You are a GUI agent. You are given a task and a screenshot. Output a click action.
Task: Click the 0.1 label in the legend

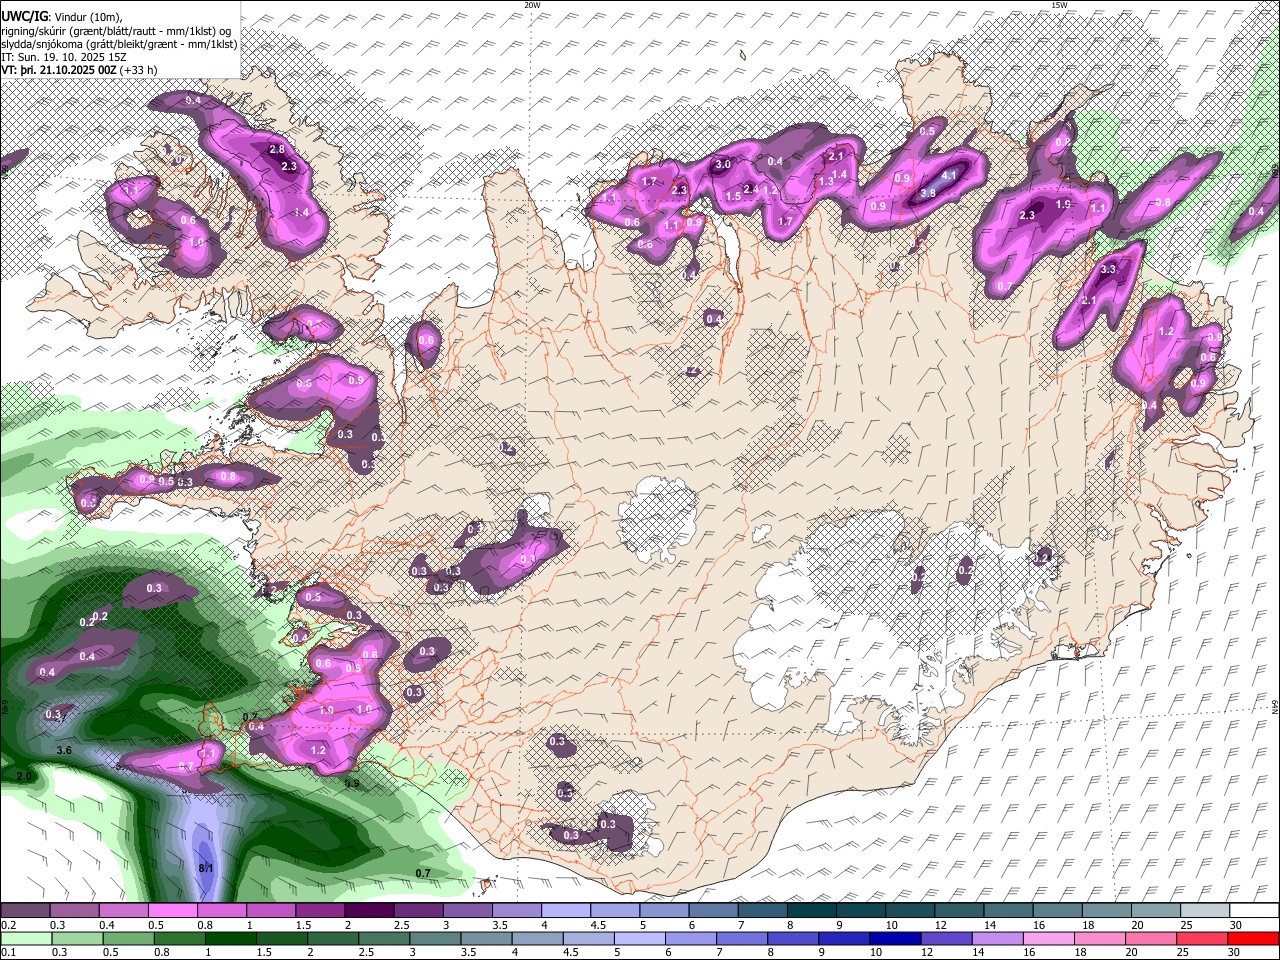point(9,951)
